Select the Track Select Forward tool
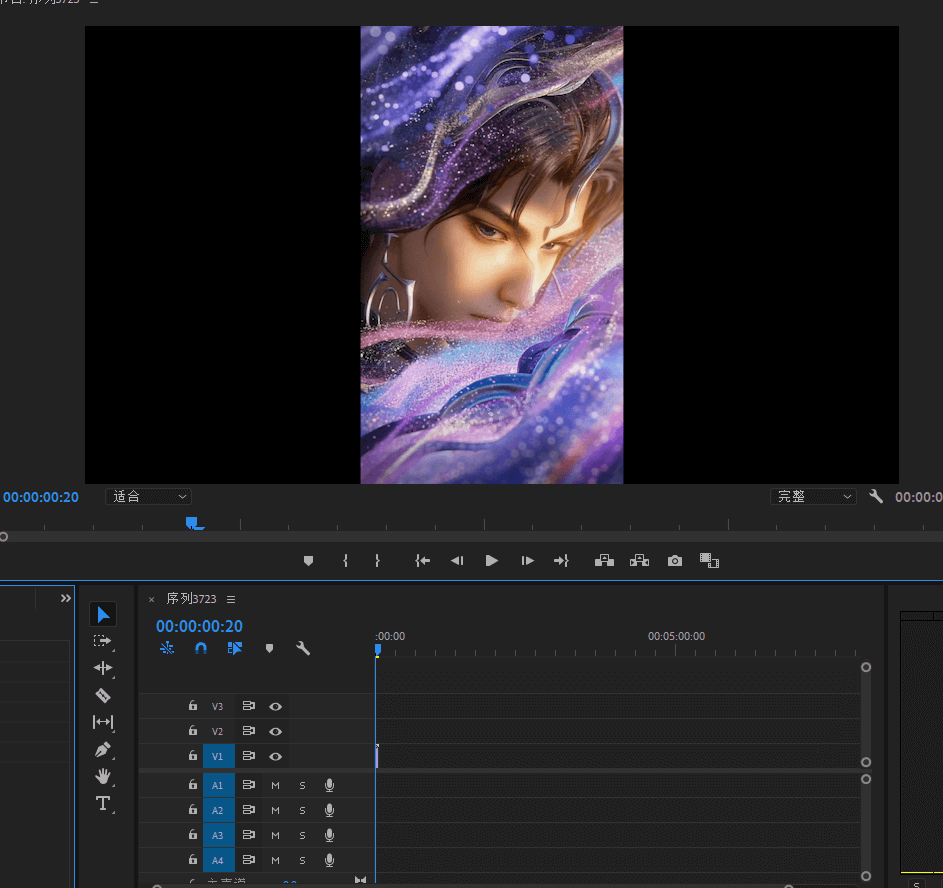This screenshot has height=888, width=943. (103, 641)
